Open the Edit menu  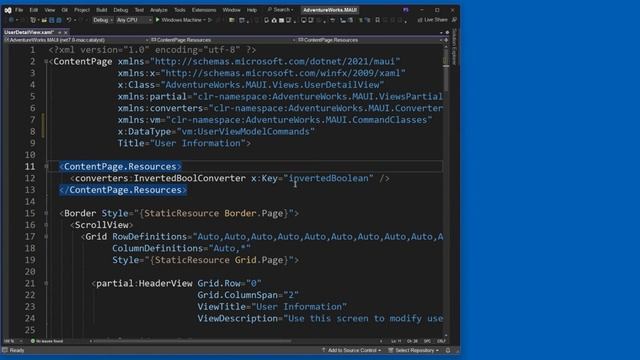pos(33,10)
